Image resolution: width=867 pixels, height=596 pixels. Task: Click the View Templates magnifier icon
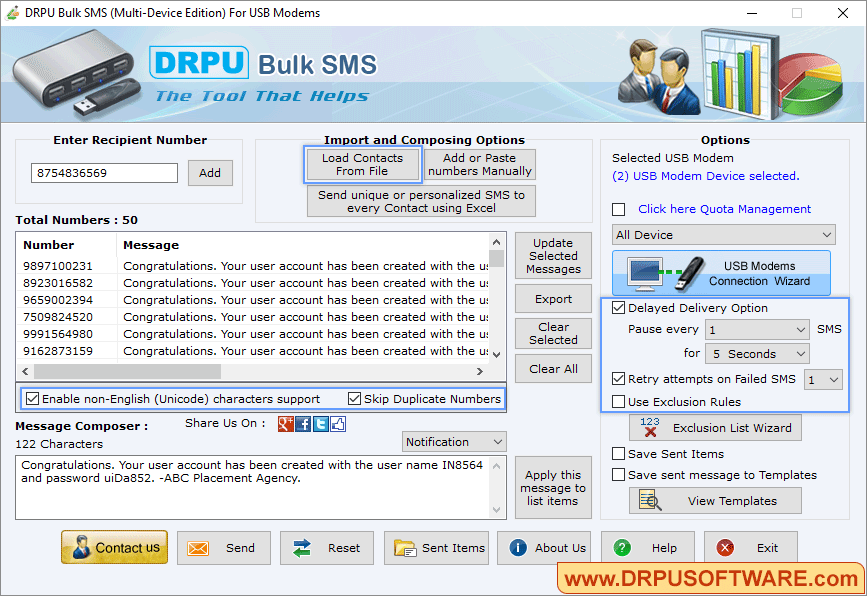(650, 500)
